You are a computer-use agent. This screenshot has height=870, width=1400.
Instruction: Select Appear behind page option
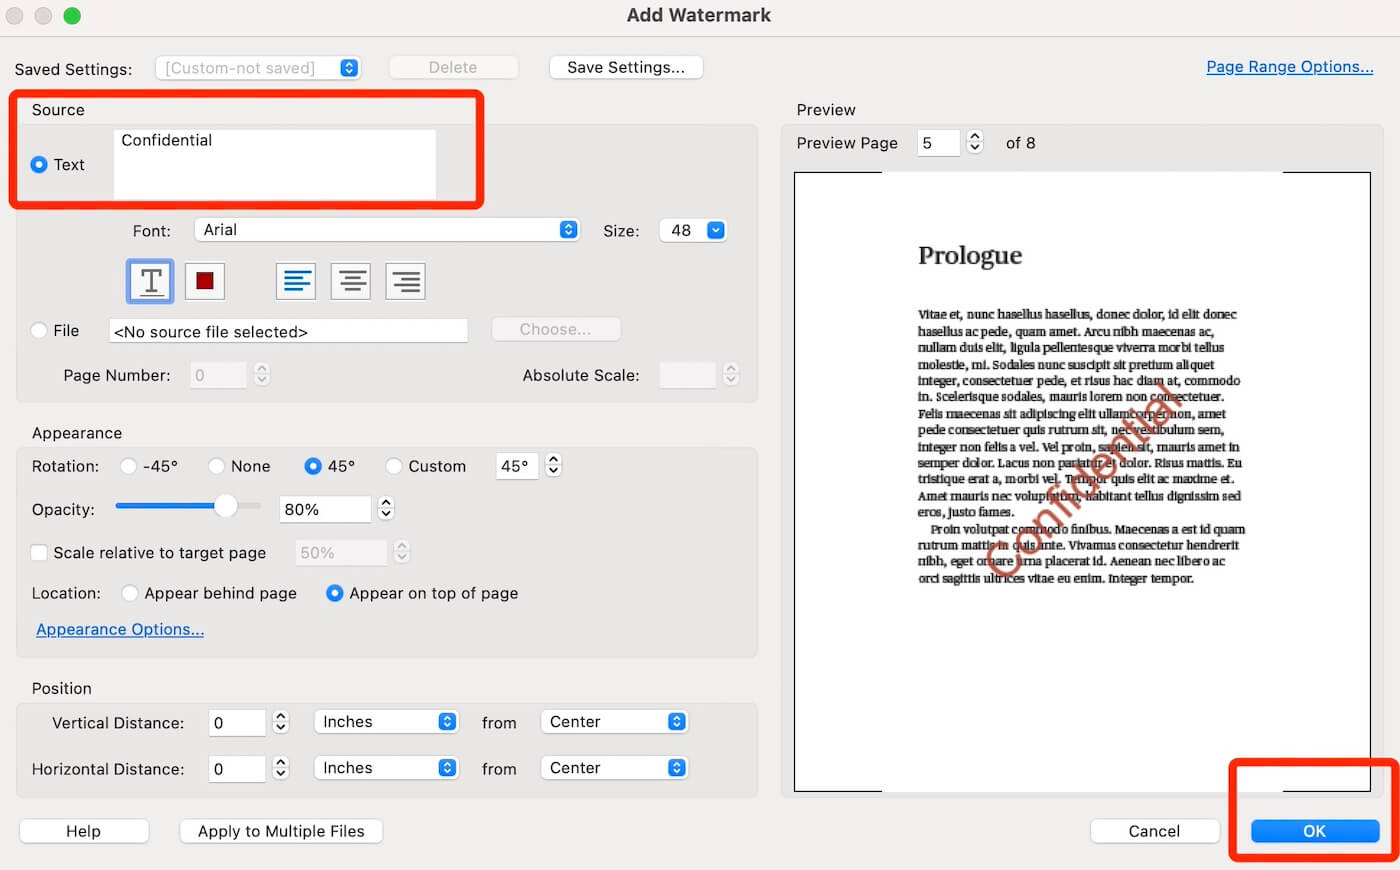pos(130,593)
